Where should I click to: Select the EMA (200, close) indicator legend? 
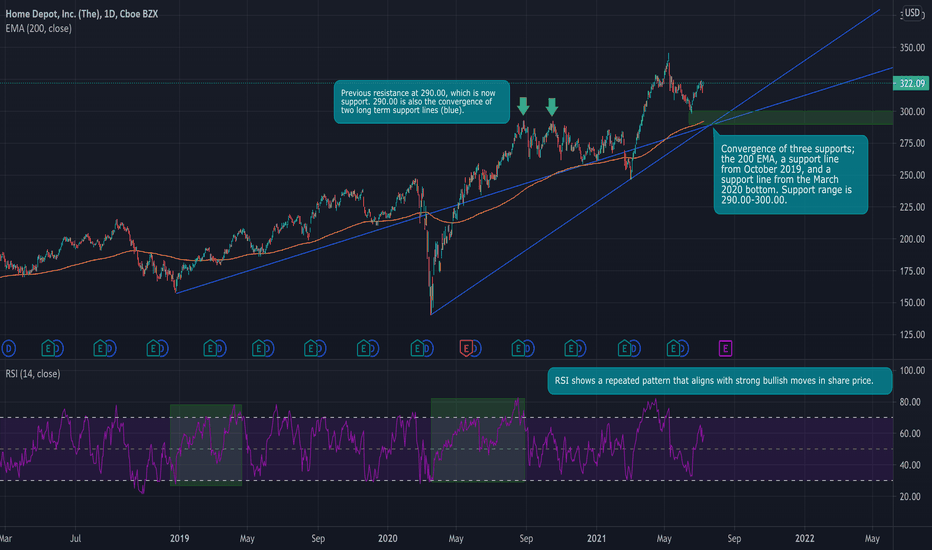[39, 29]
